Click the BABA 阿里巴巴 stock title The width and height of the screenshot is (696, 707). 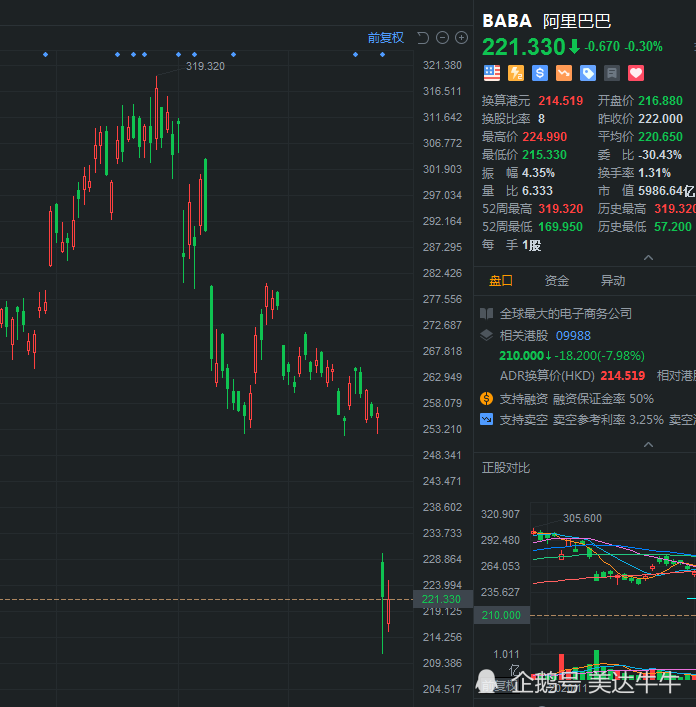coord(546,21)
